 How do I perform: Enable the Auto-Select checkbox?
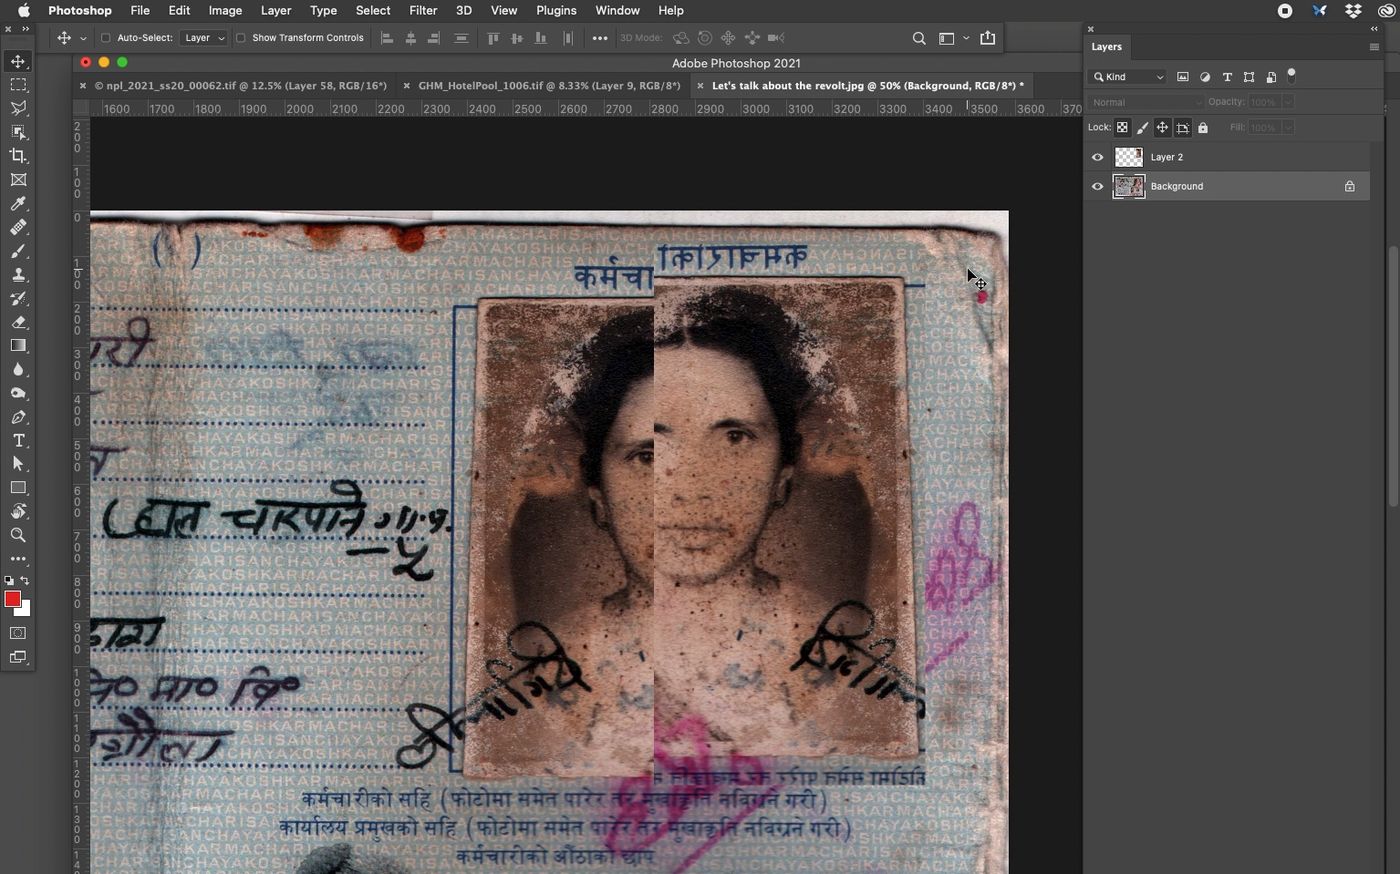(x=105, y=38)
